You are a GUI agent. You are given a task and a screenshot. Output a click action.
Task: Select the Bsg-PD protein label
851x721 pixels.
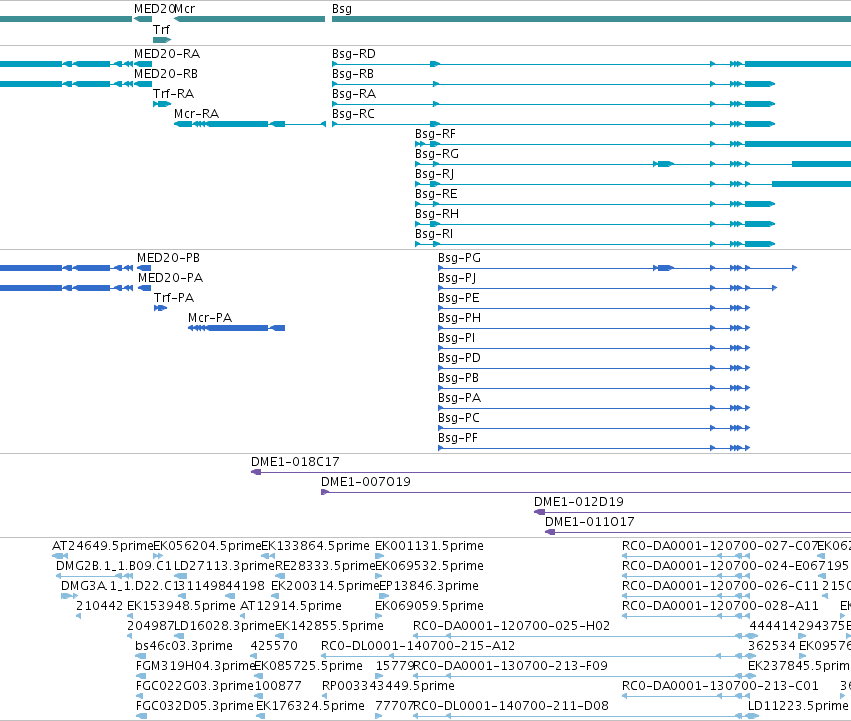coord(459,358)
